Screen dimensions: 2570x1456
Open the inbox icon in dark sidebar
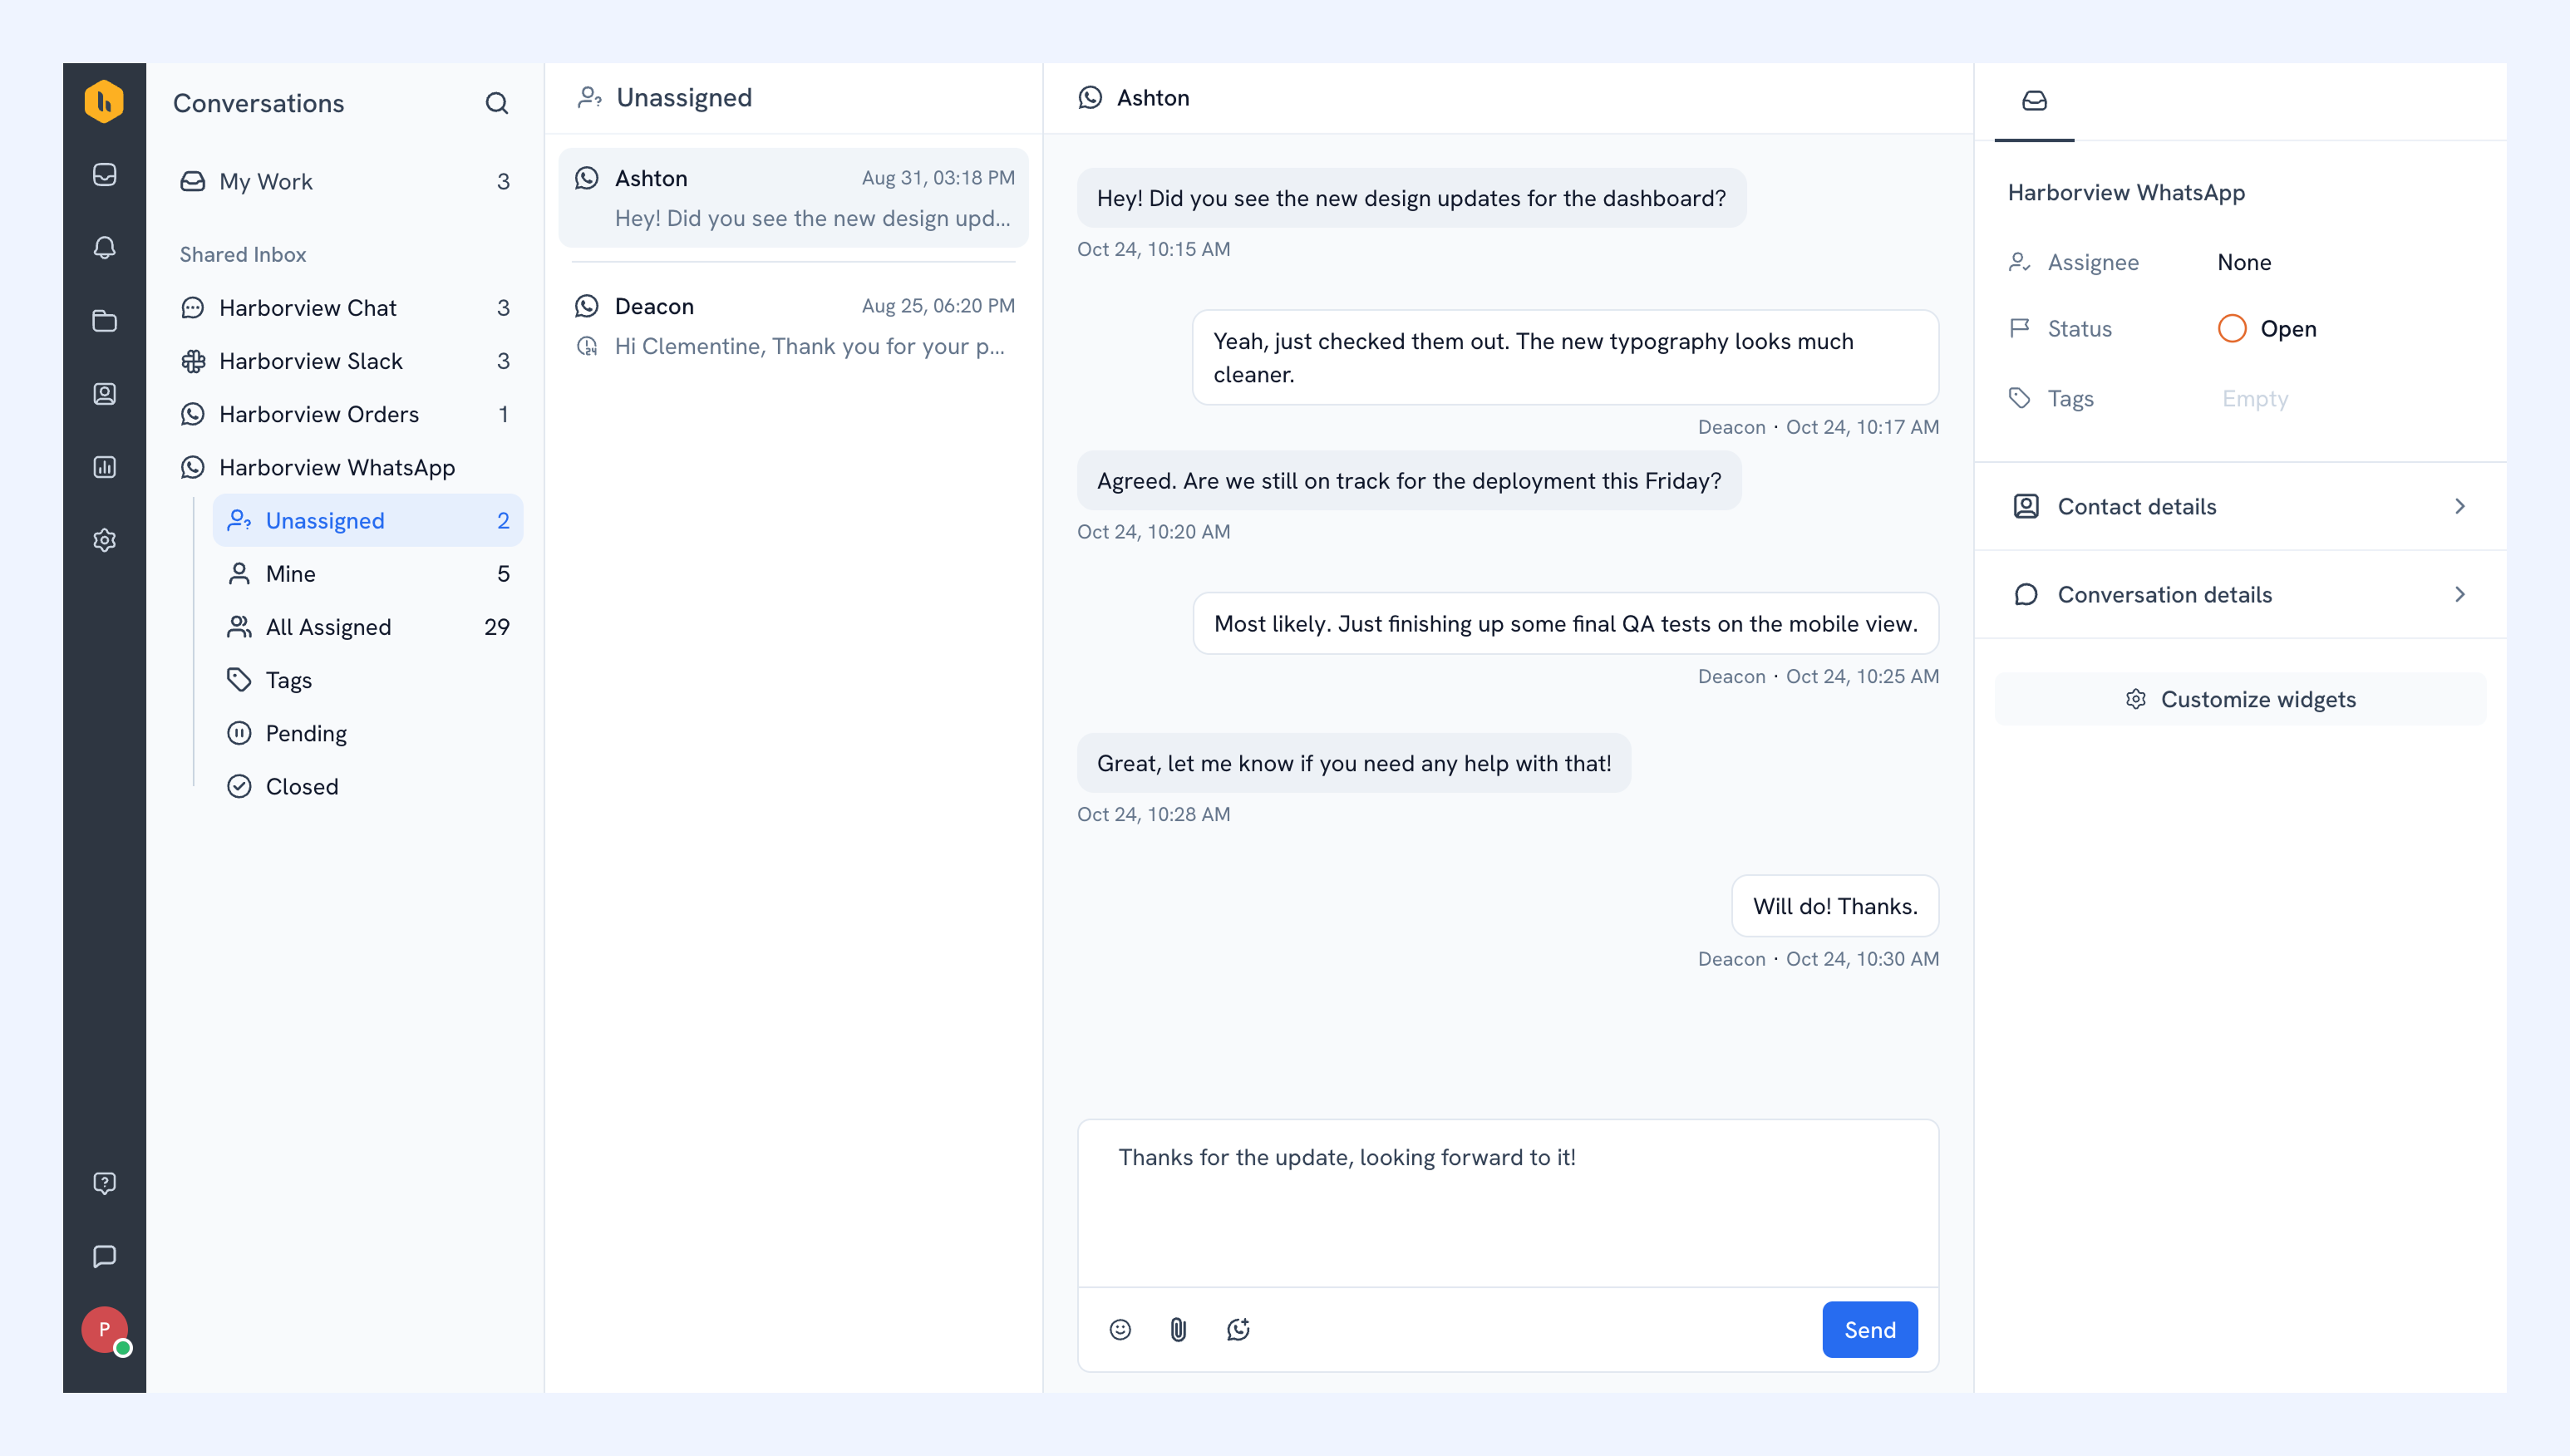click(104, 175)
